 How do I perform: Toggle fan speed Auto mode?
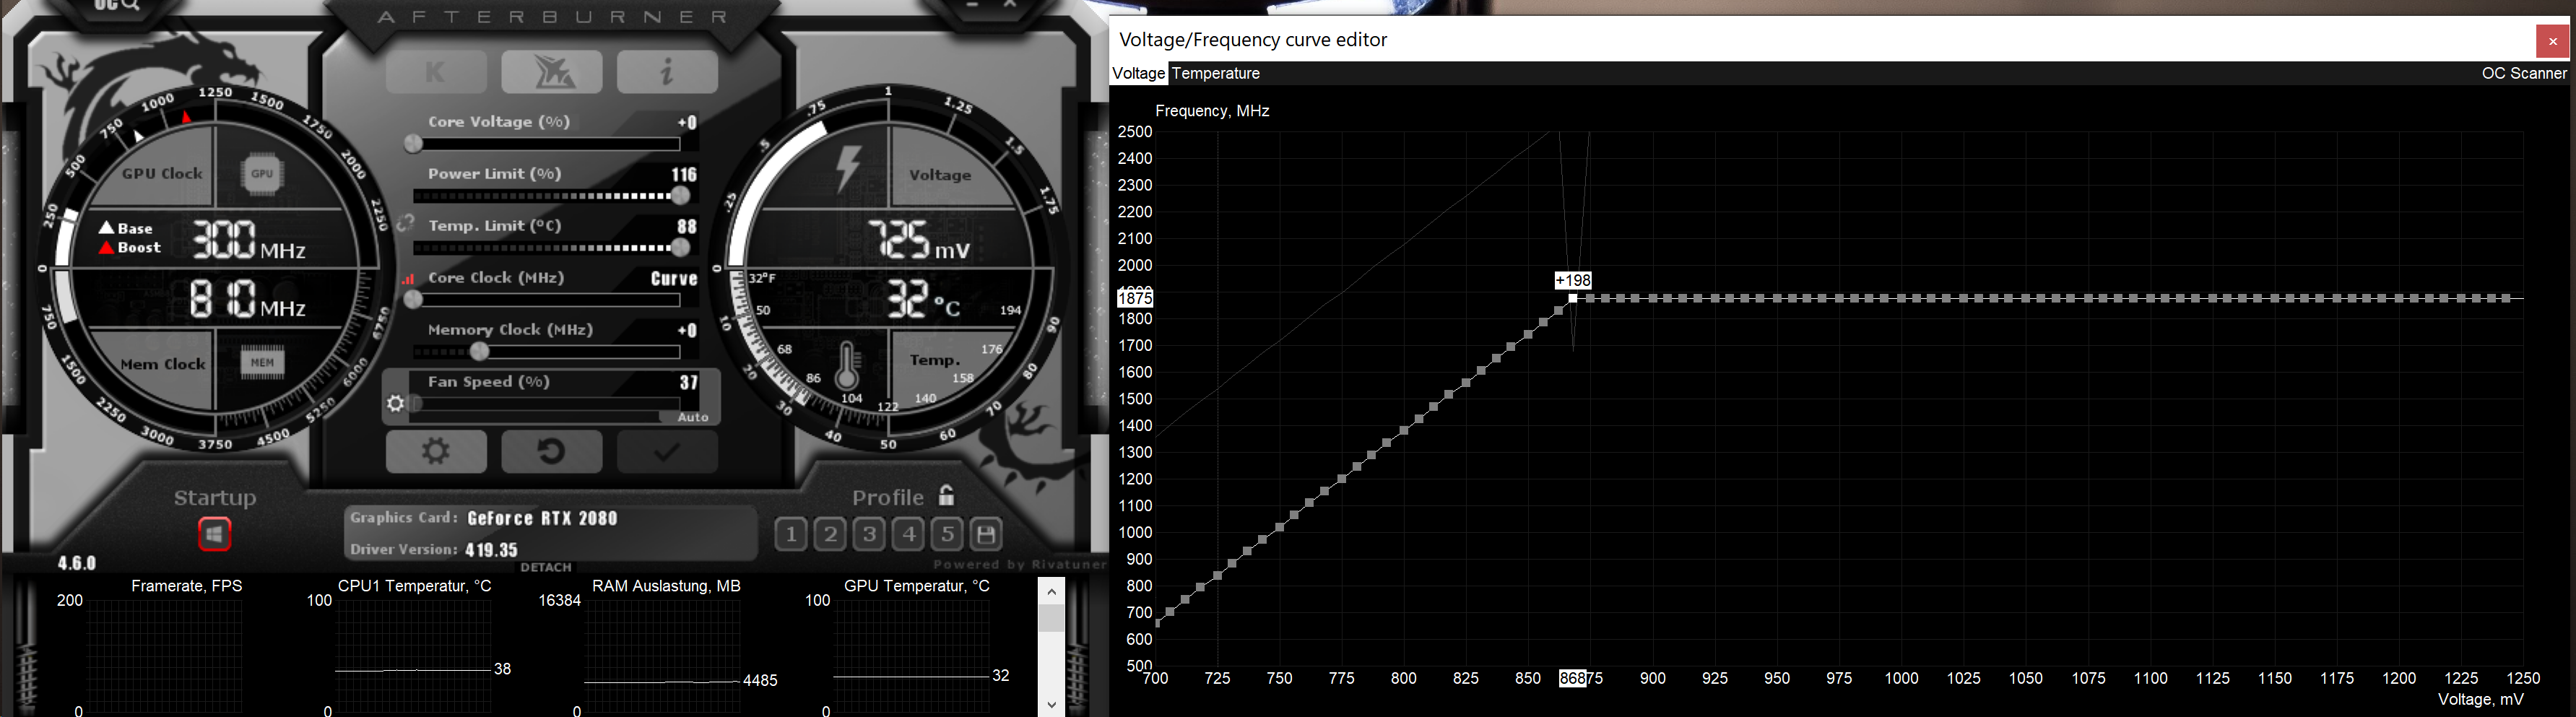click(693, 417)
